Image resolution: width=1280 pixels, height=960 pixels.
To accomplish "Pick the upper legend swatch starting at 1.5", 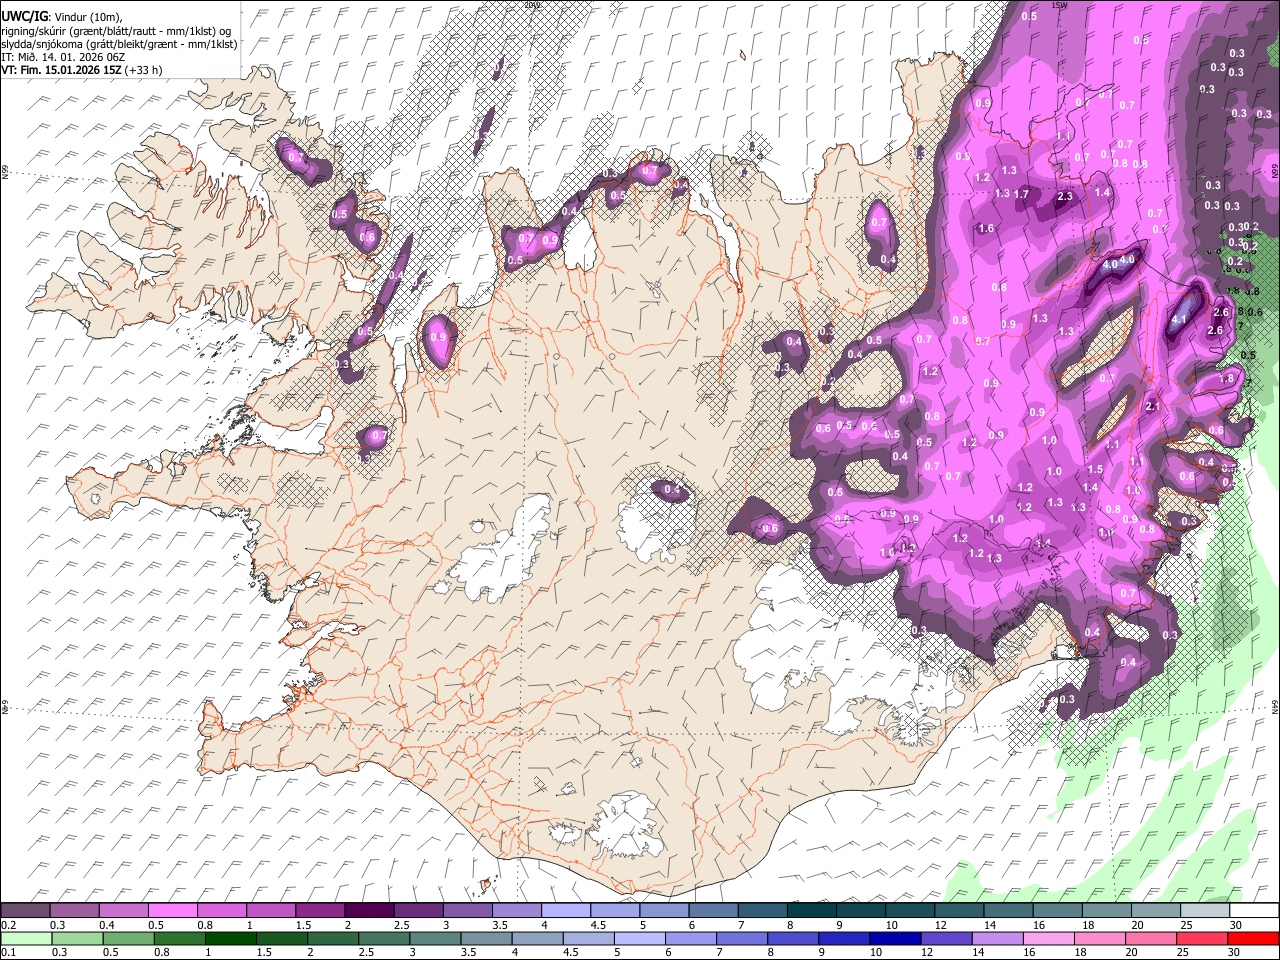I will 320,911.
